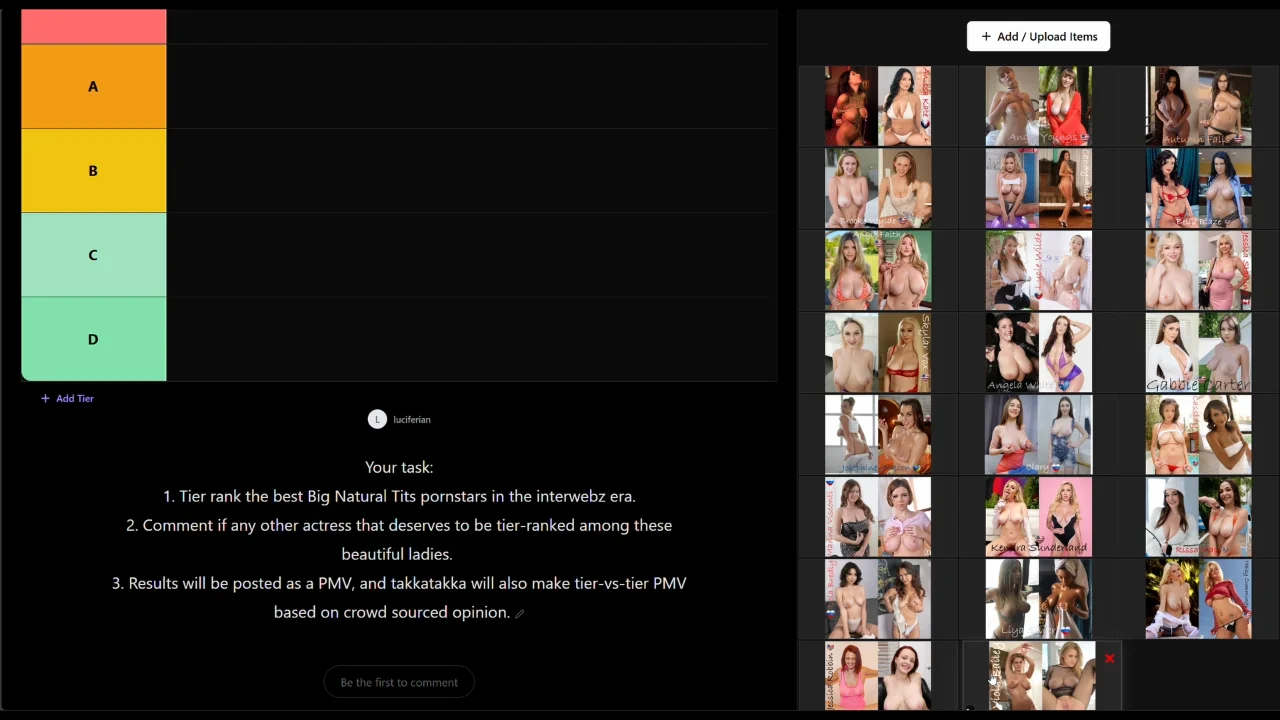Click the empty A tier row area
Image resolution: width=1280 pixels, height=720 pixels.
tap(470, 87)
